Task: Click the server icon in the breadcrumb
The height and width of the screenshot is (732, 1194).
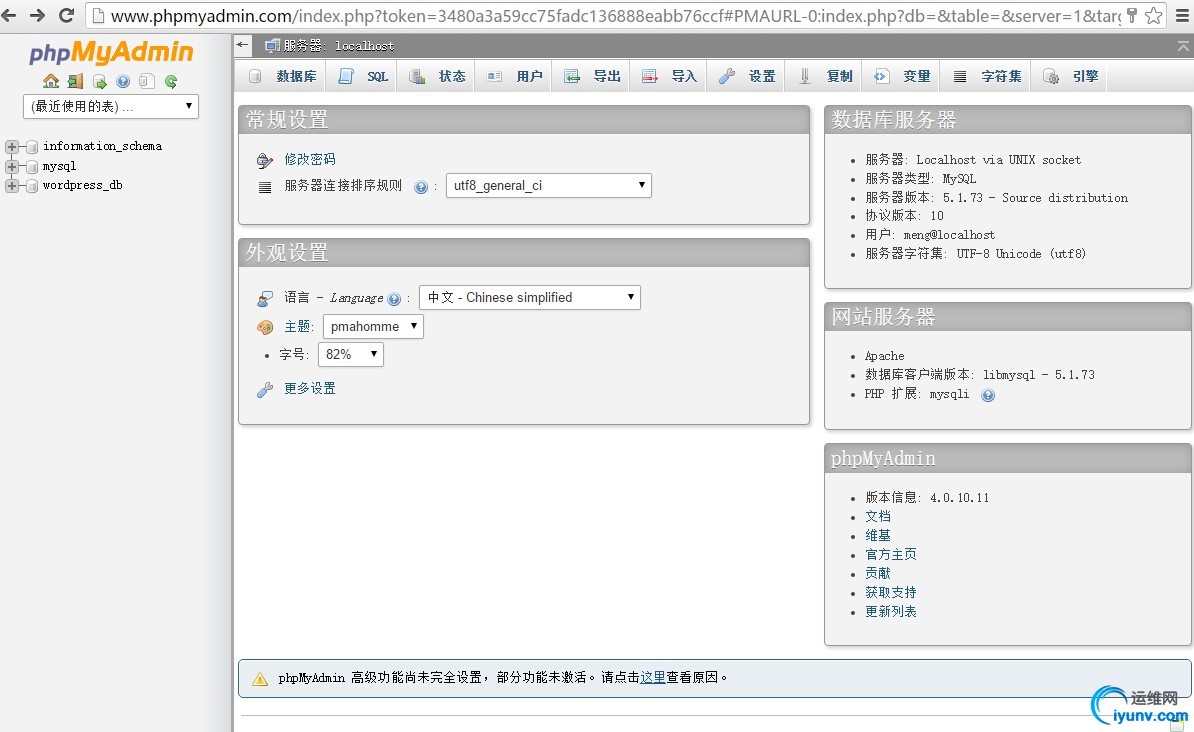Action: [272, 46]
